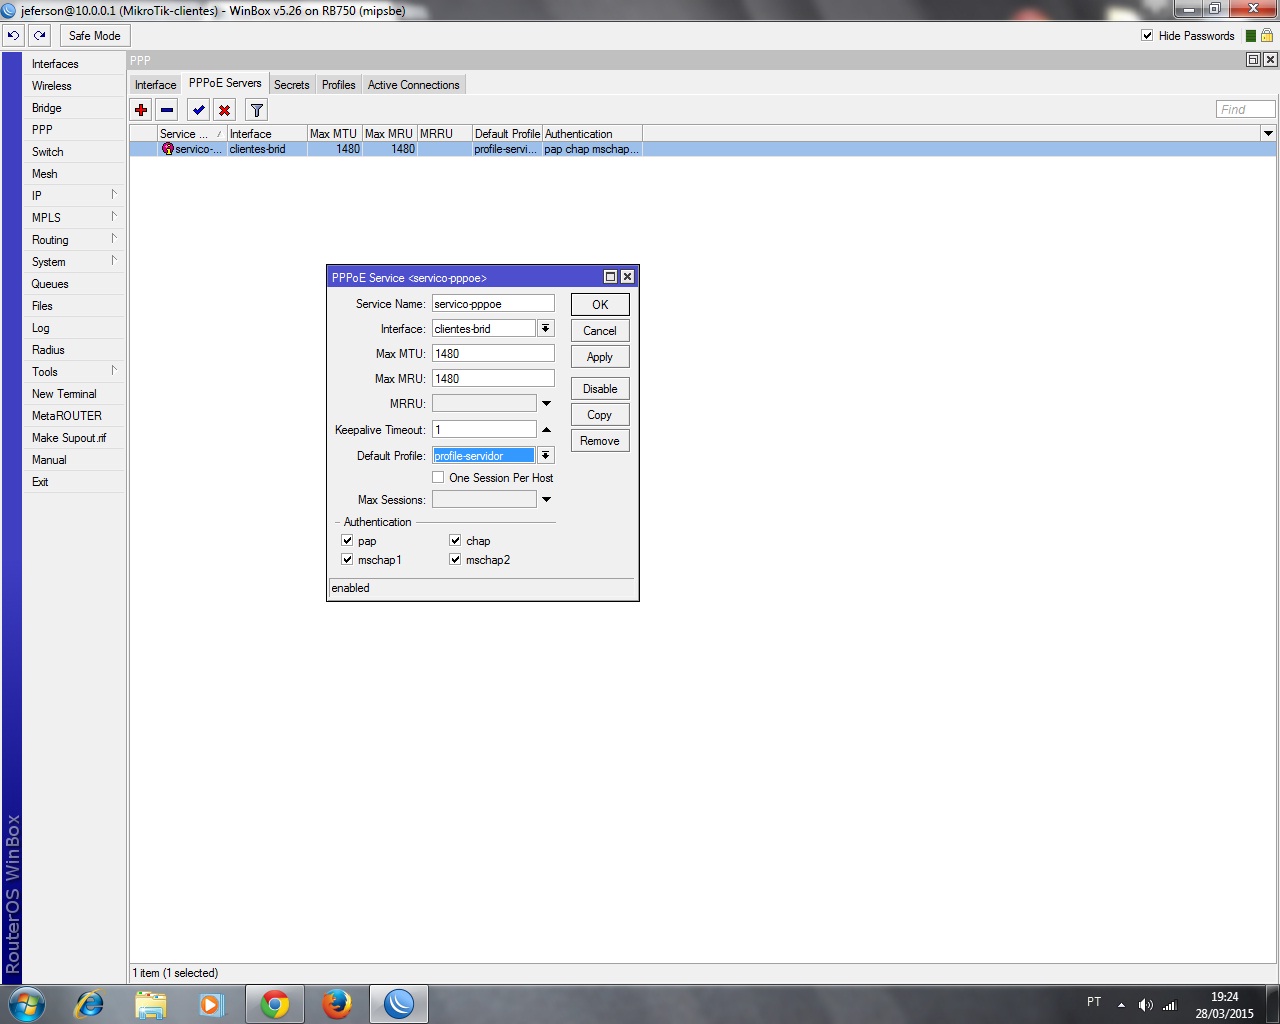The height and width of the screenshot is (1024, 1280).
Task: Select WinBox app on taskbar
Action: tap(399, 1003)
